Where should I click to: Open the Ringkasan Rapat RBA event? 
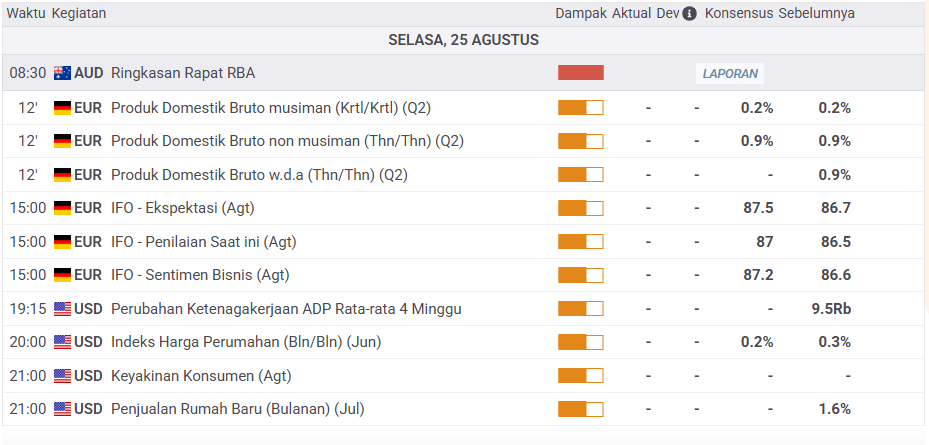pos(183,73)
